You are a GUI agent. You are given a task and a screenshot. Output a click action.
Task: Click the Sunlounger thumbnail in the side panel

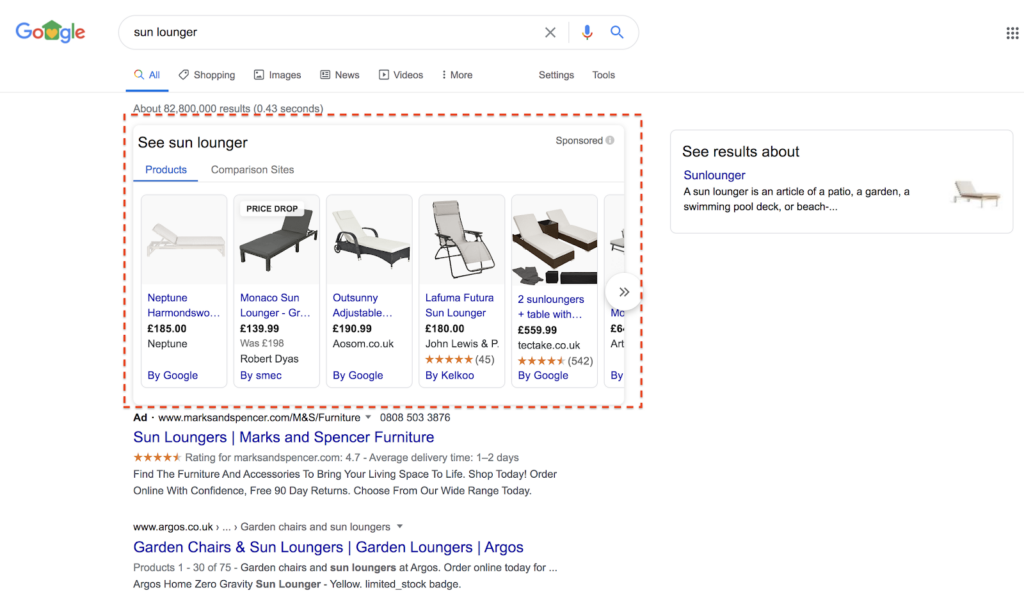click(x=976, y=192)
